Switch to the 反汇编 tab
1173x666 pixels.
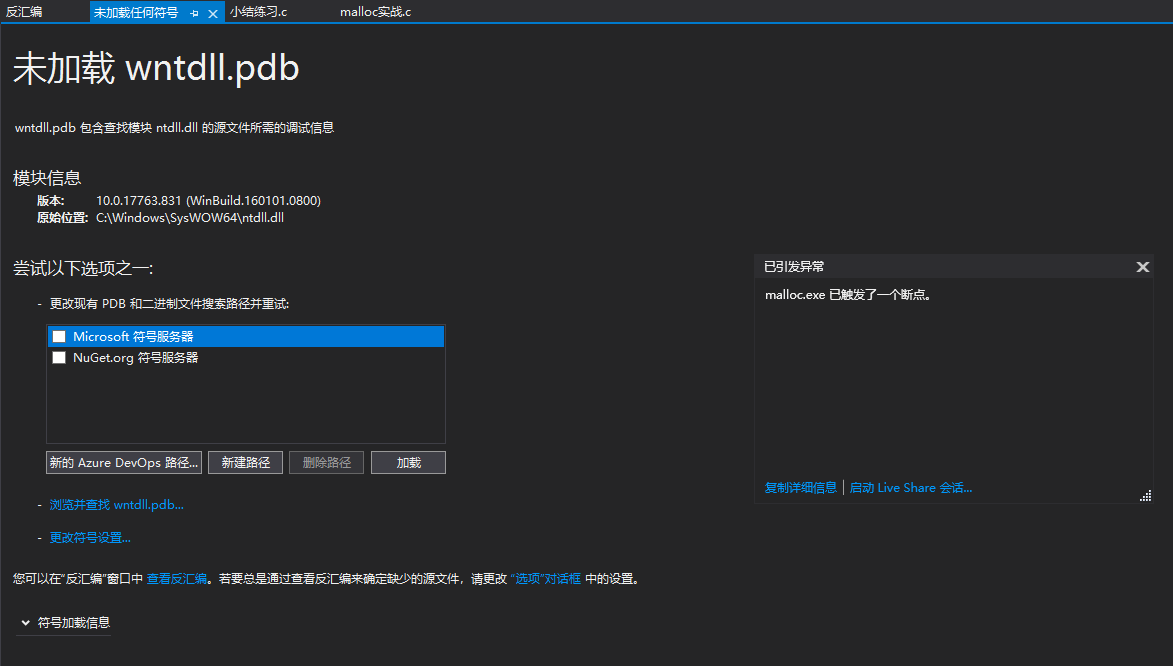coord(24,12)
